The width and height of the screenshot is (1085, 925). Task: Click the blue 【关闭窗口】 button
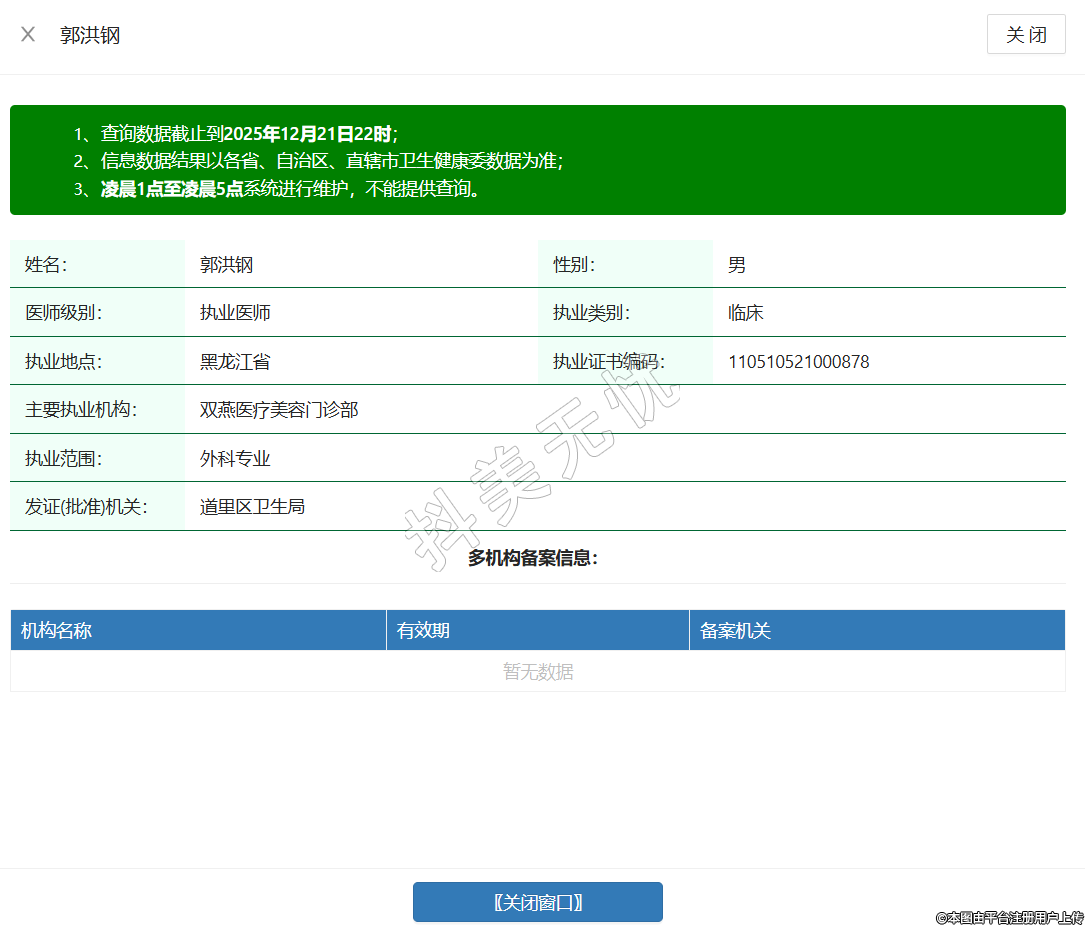point(537,902)
